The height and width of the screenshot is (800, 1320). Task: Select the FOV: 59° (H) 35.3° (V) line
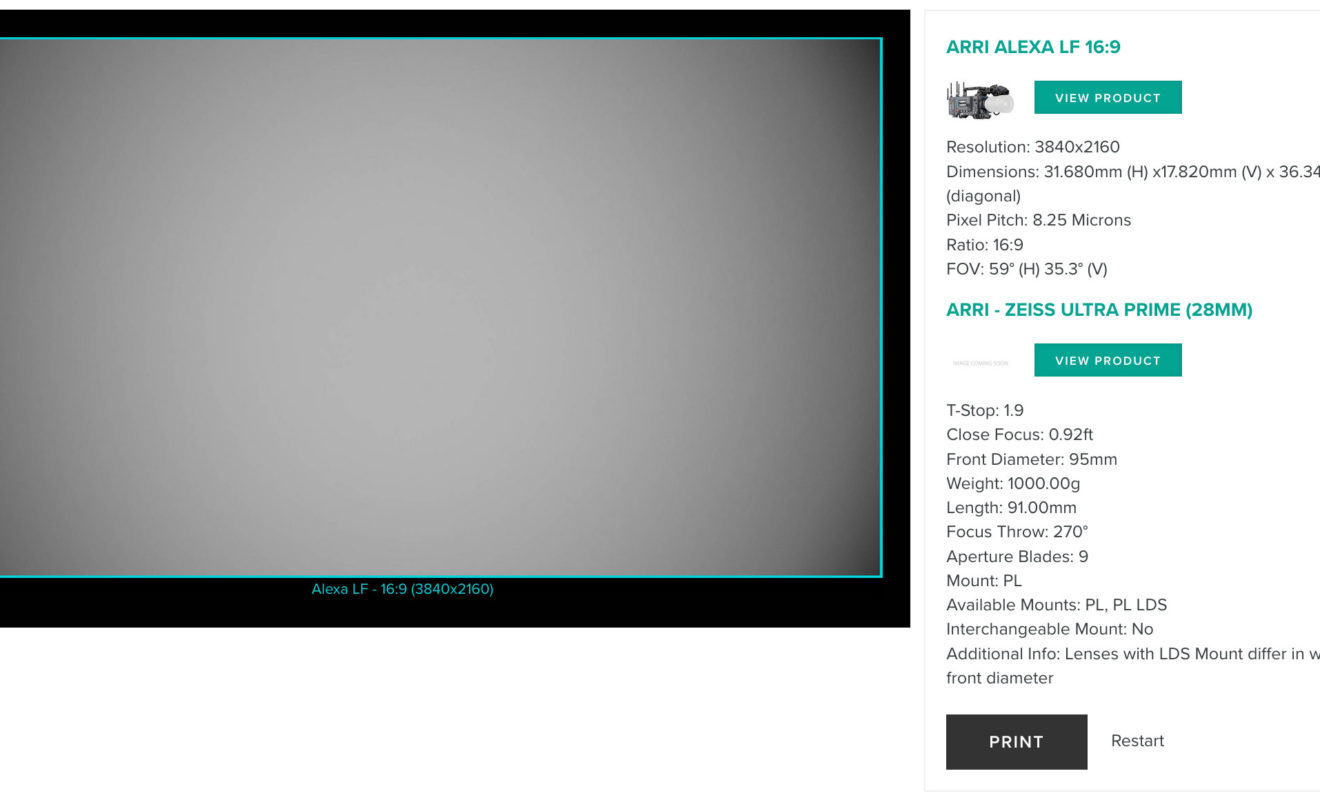(1026, 269)
